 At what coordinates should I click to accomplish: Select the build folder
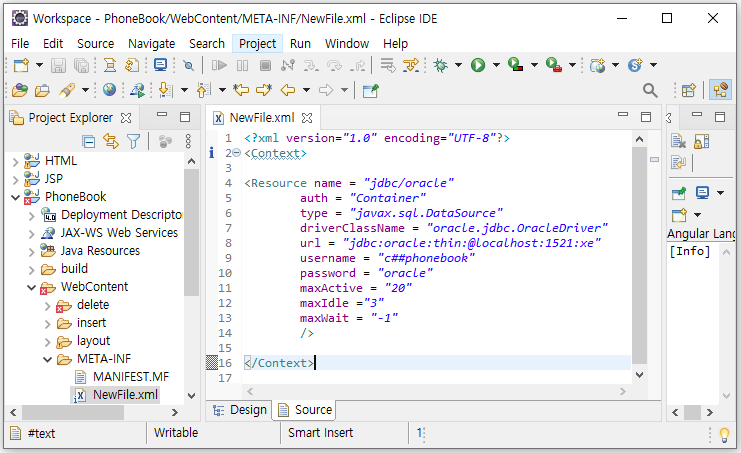pyautogui.click(x=74, y=269)
